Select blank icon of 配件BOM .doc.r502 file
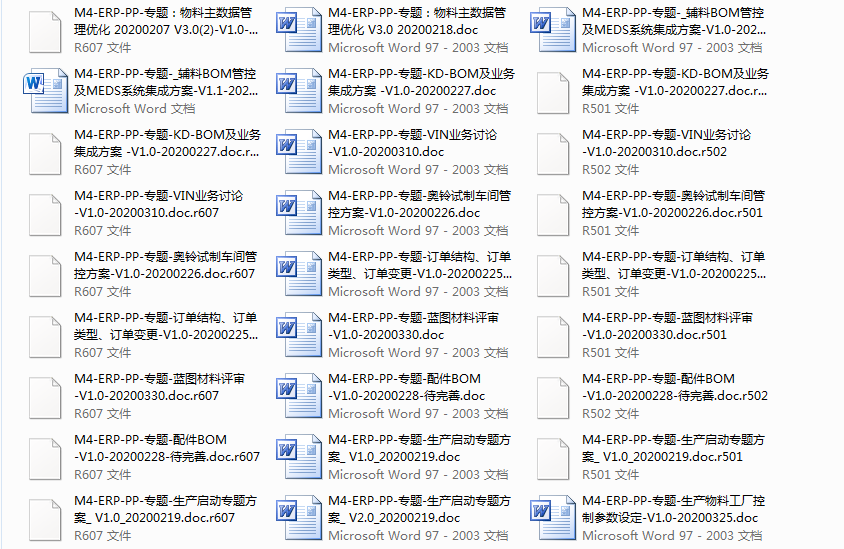The width and height of the screenshot is (844, 549). pos(553,397)
